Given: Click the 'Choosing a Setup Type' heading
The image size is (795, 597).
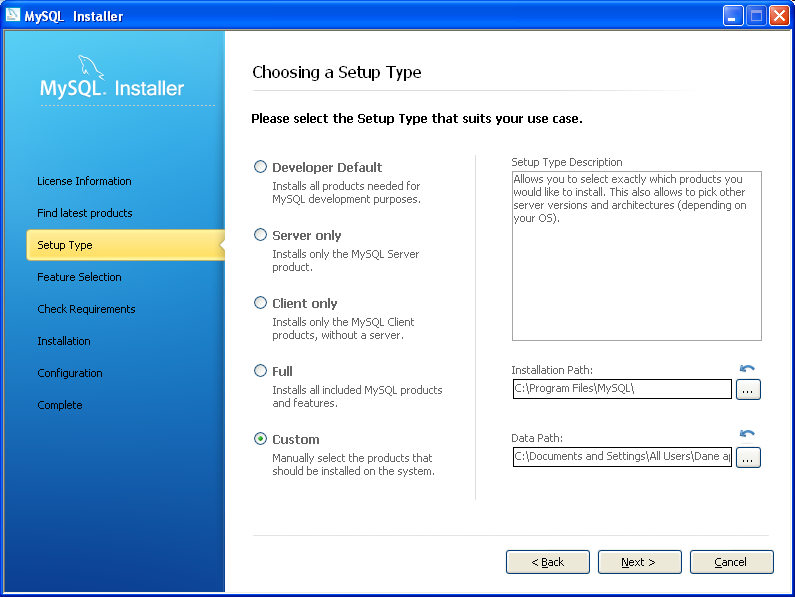Looking at the screenshot, I should coord(337,73).
